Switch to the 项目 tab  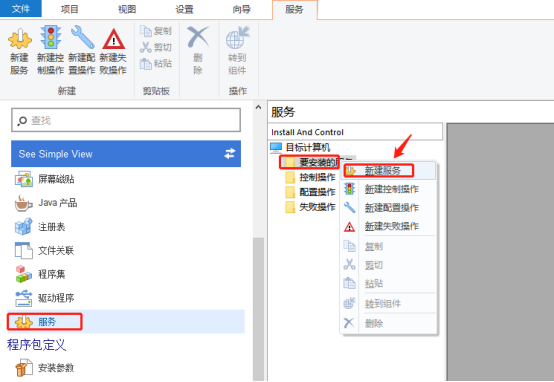(x=69, y=9)
